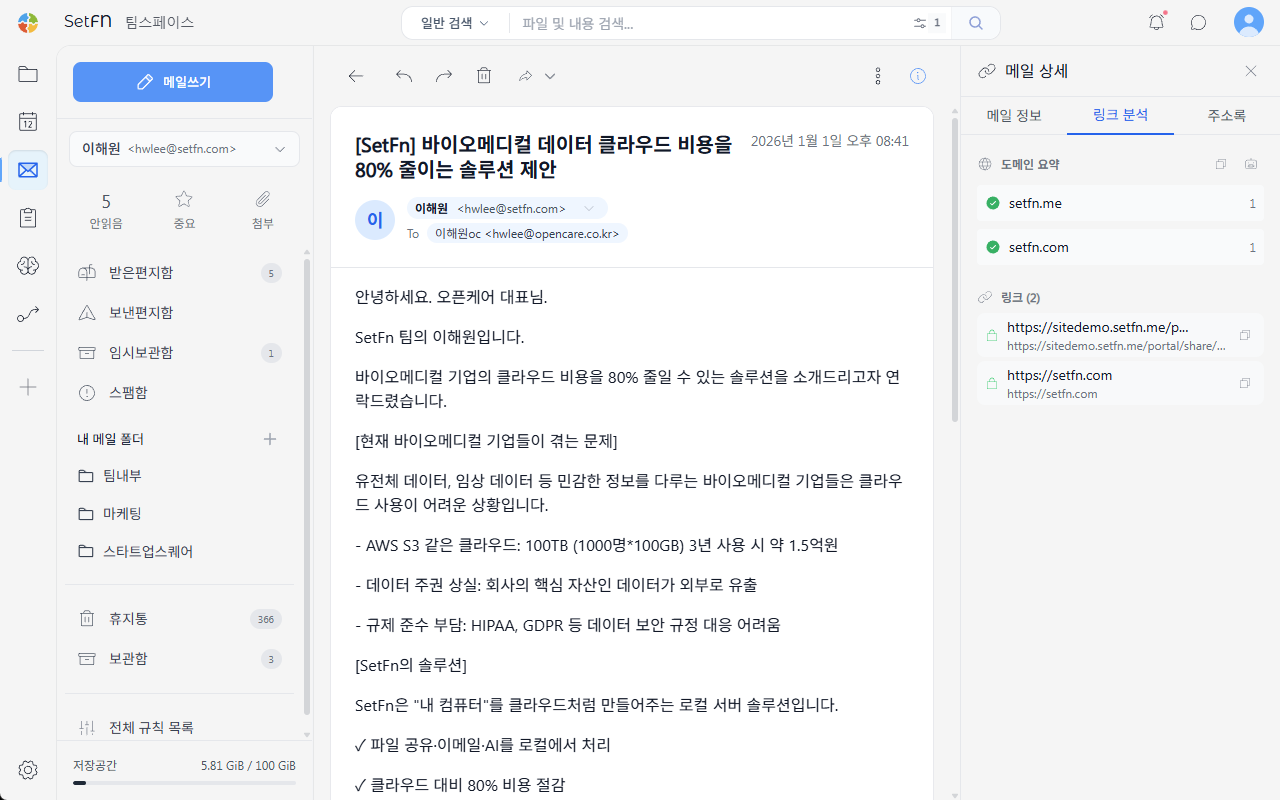Open 보관함 archive folder
1280x800 pixels.
[x=180, y=659]
